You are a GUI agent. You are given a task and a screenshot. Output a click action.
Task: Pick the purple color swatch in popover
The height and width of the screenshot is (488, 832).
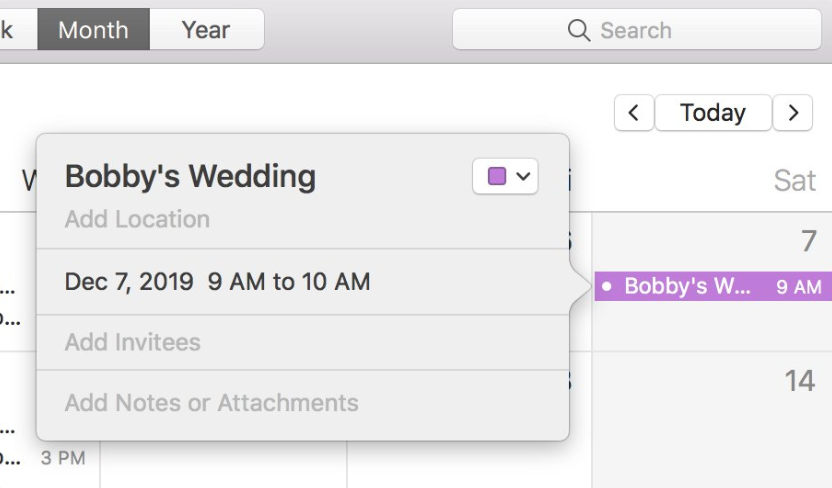(497, 177)
